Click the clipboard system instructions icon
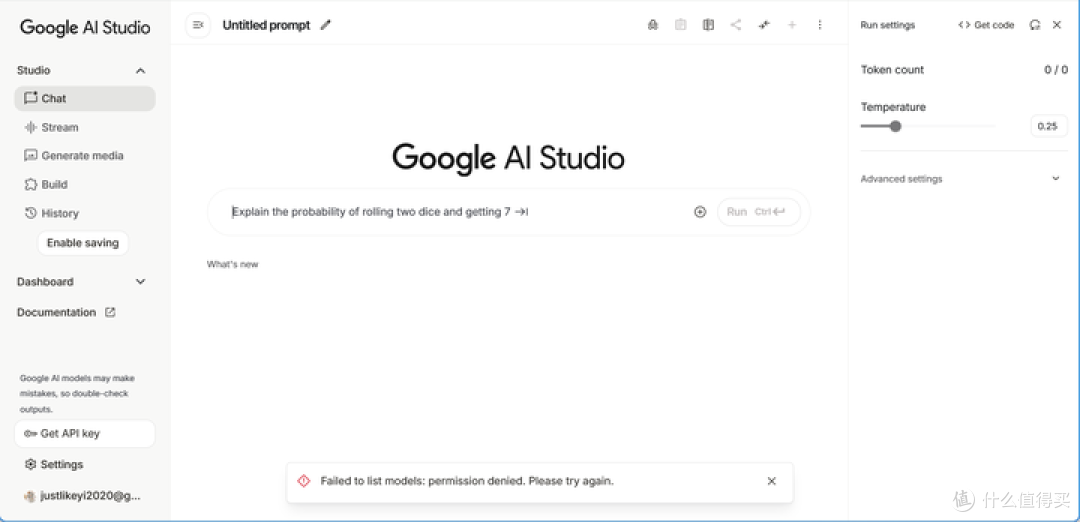 click(681, 25)
